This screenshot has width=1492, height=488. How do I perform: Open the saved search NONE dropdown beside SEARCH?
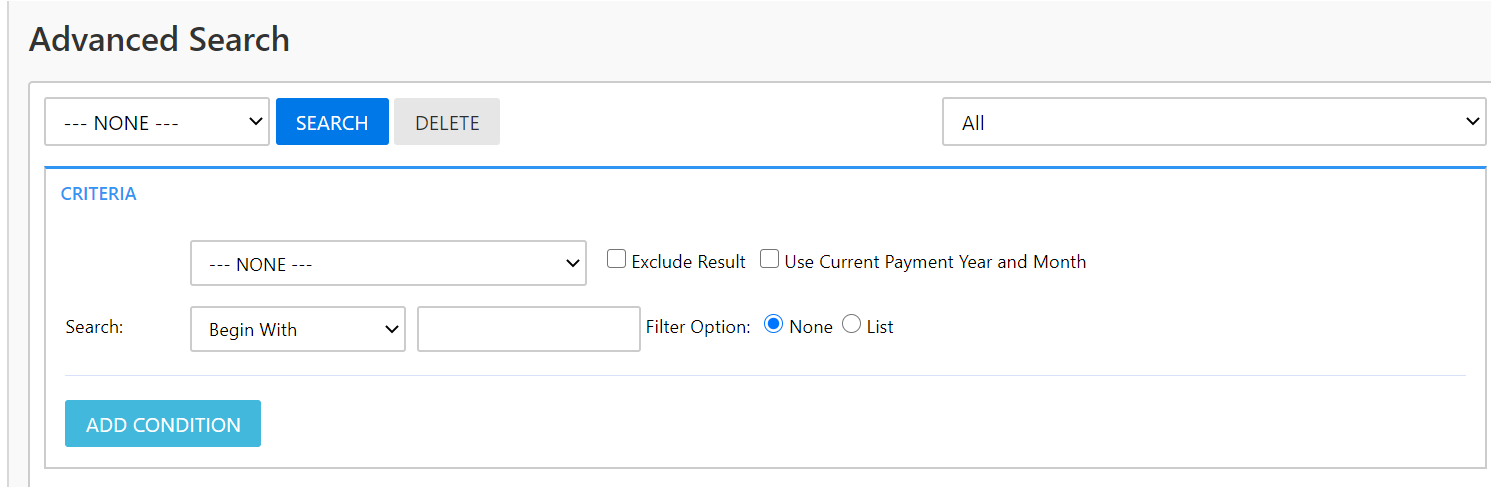point(157,122)
